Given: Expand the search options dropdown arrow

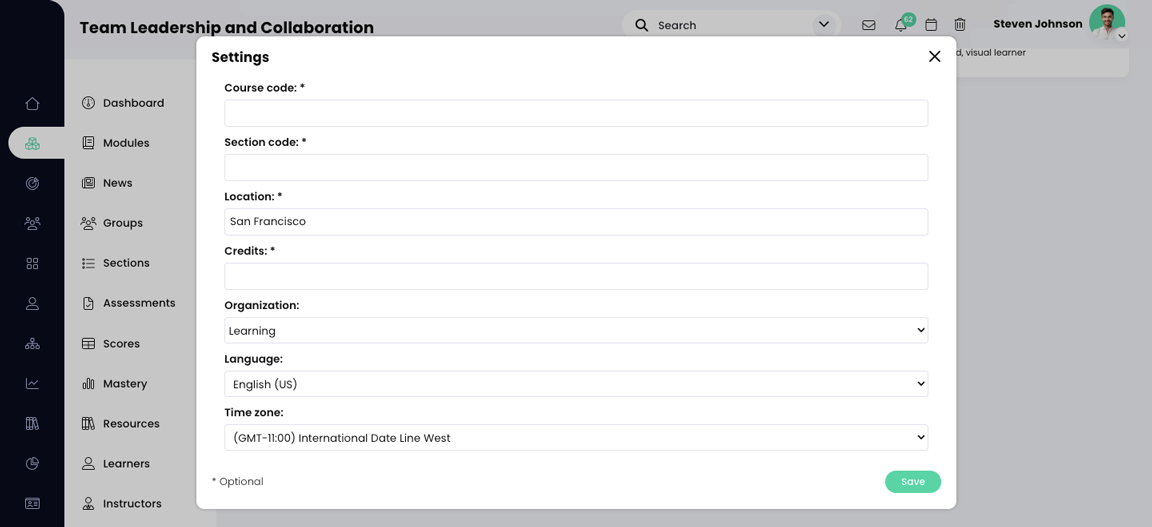Looking at the screenshot, I should (824, 25).
